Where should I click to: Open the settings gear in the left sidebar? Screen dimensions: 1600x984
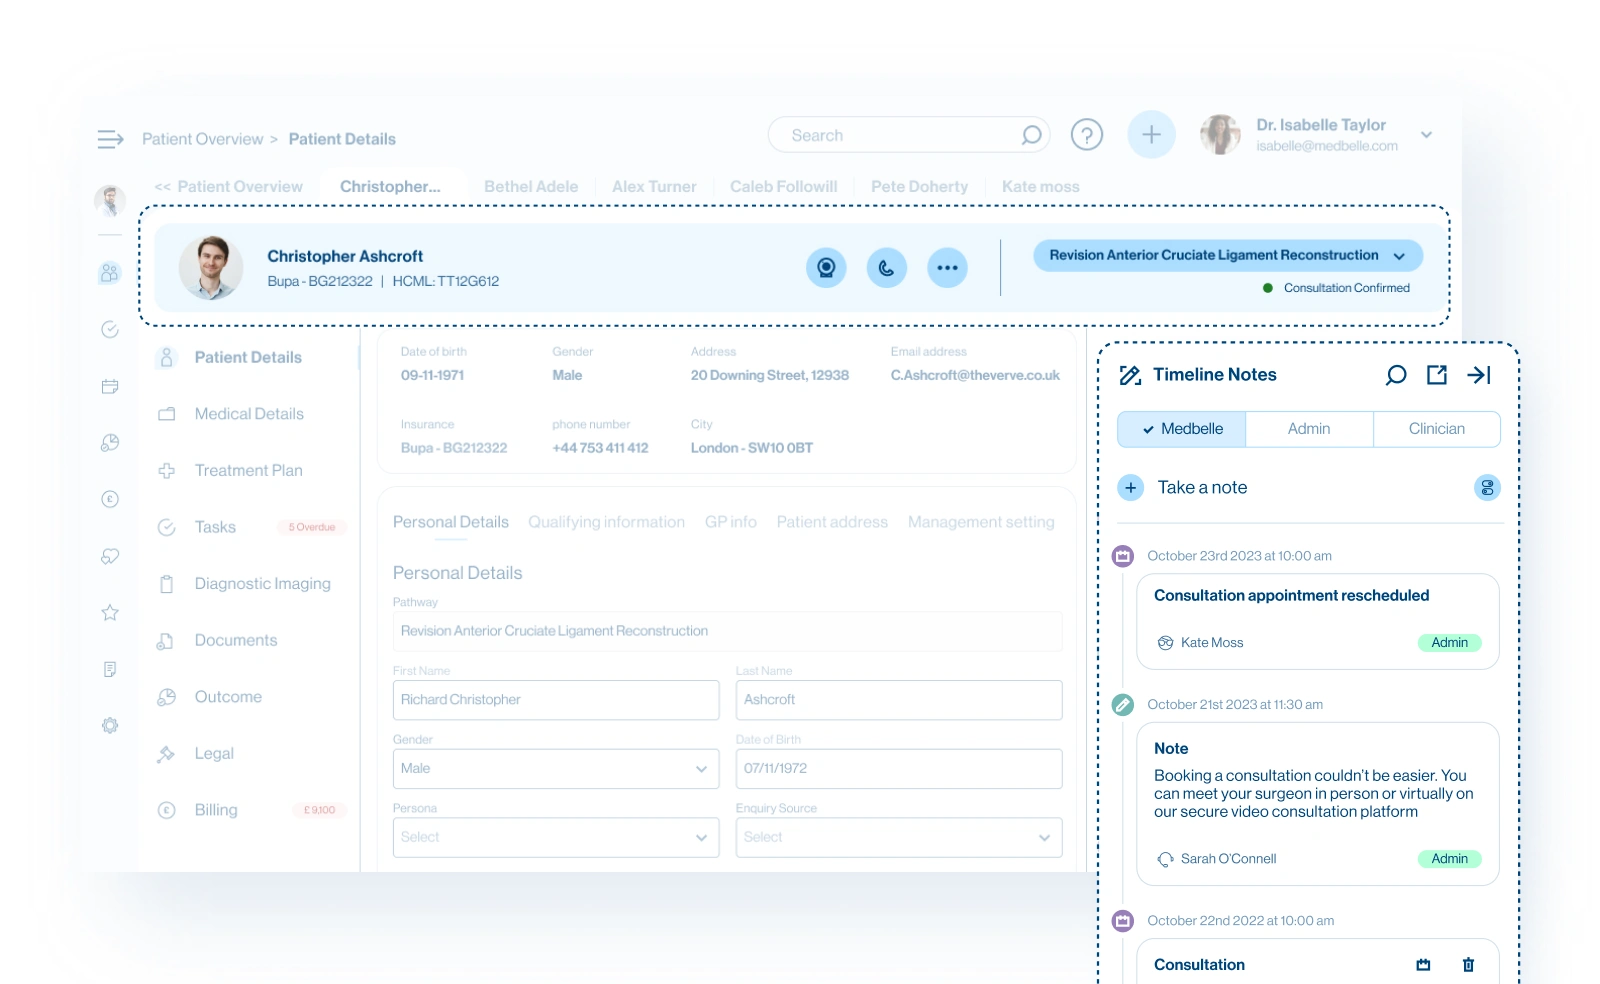click(x=110, y=725)
